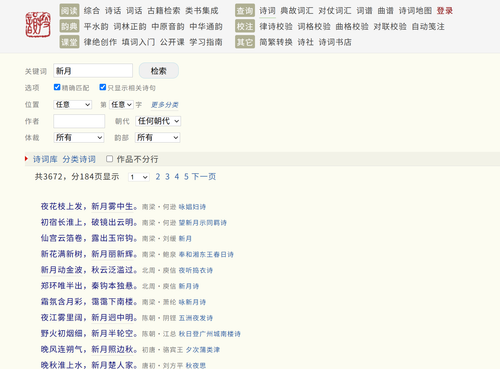The width and height of the screenshot is (500, 369).
Task: Open the character position 第...字 dropdown
Action: (x=121, y=105)
